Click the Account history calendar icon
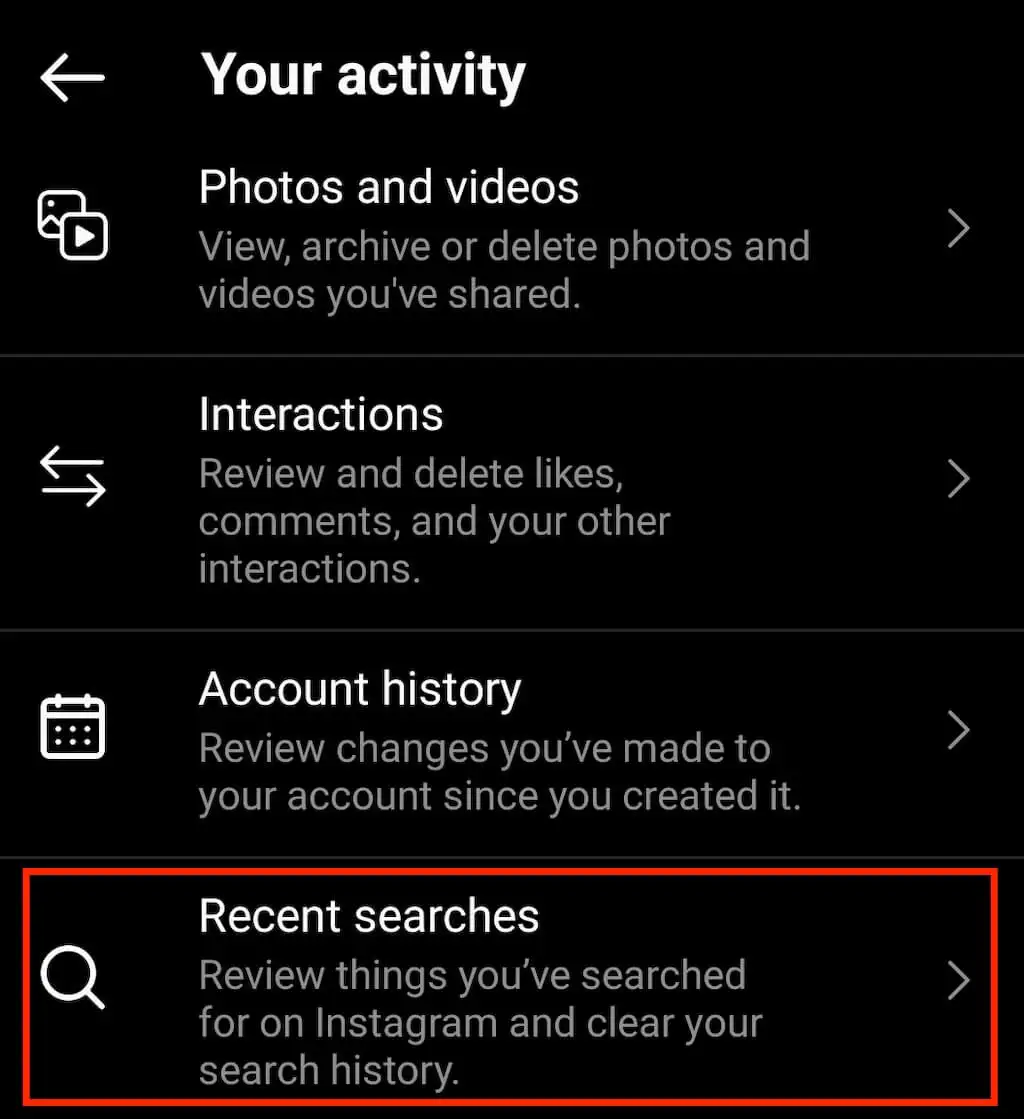 tap(72, 726)
